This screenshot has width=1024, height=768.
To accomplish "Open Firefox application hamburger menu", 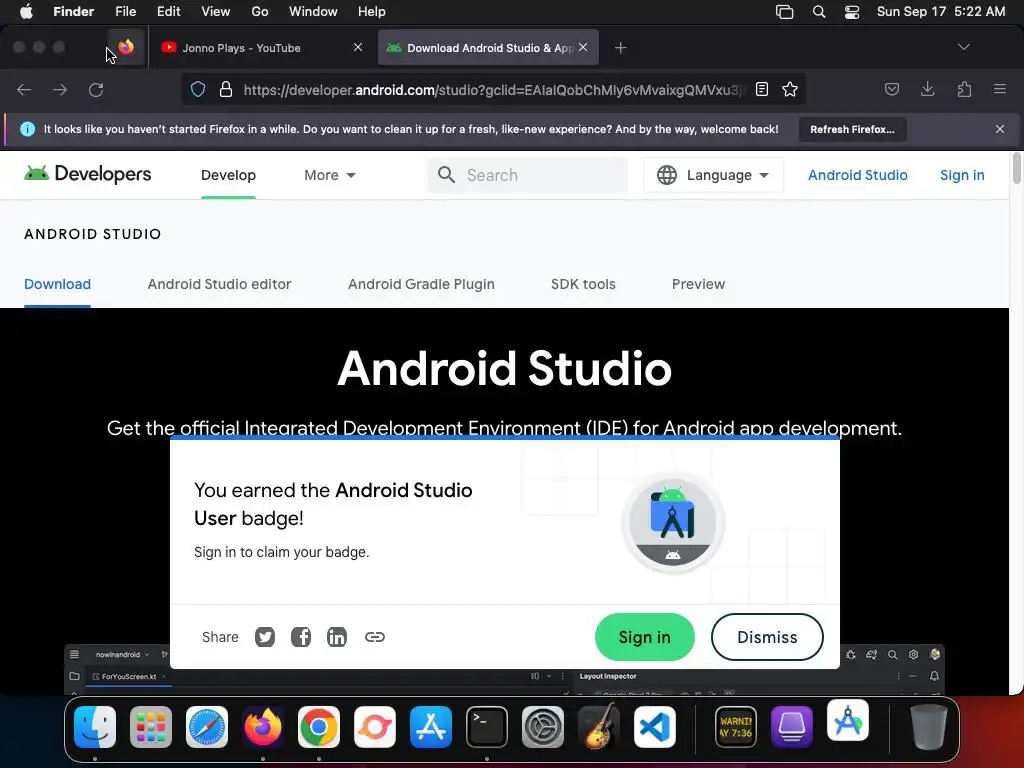I will pyautogui.click(x=1000, y=89).
